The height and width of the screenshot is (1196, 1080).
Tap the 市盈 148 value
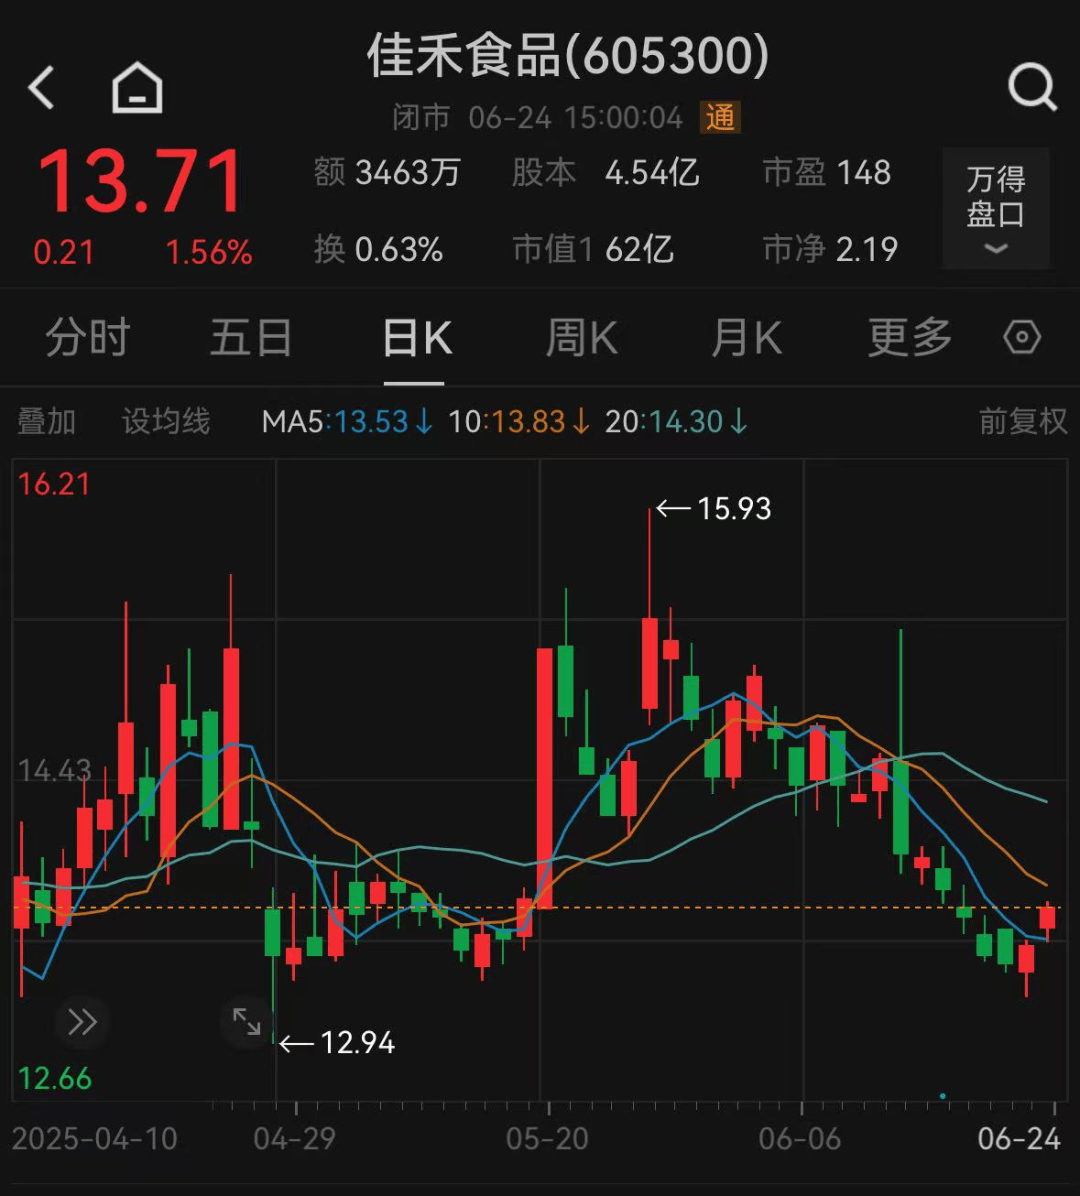(827, 172)
